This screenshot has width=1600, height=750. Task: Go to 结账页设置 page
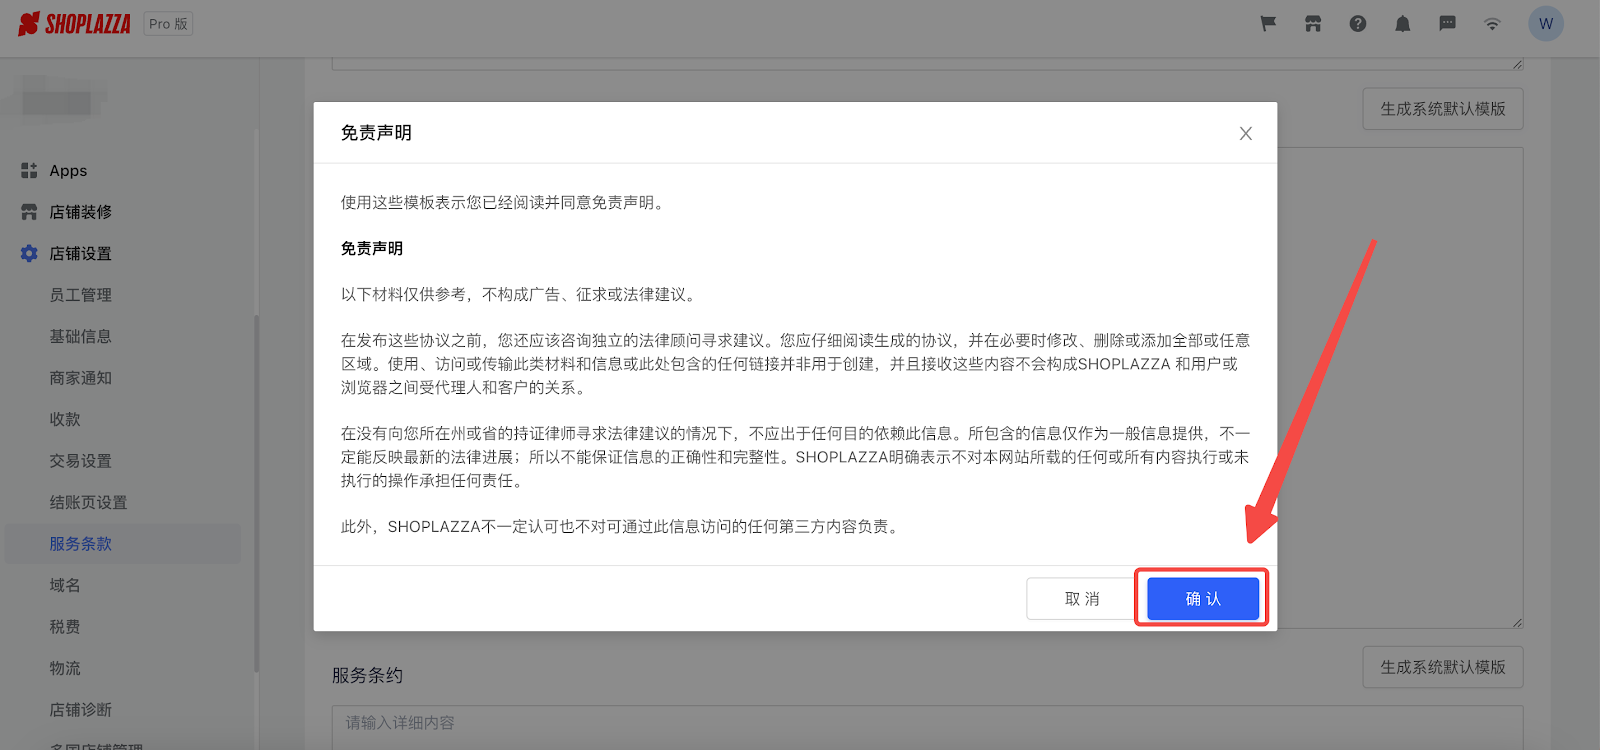(89, 503)
